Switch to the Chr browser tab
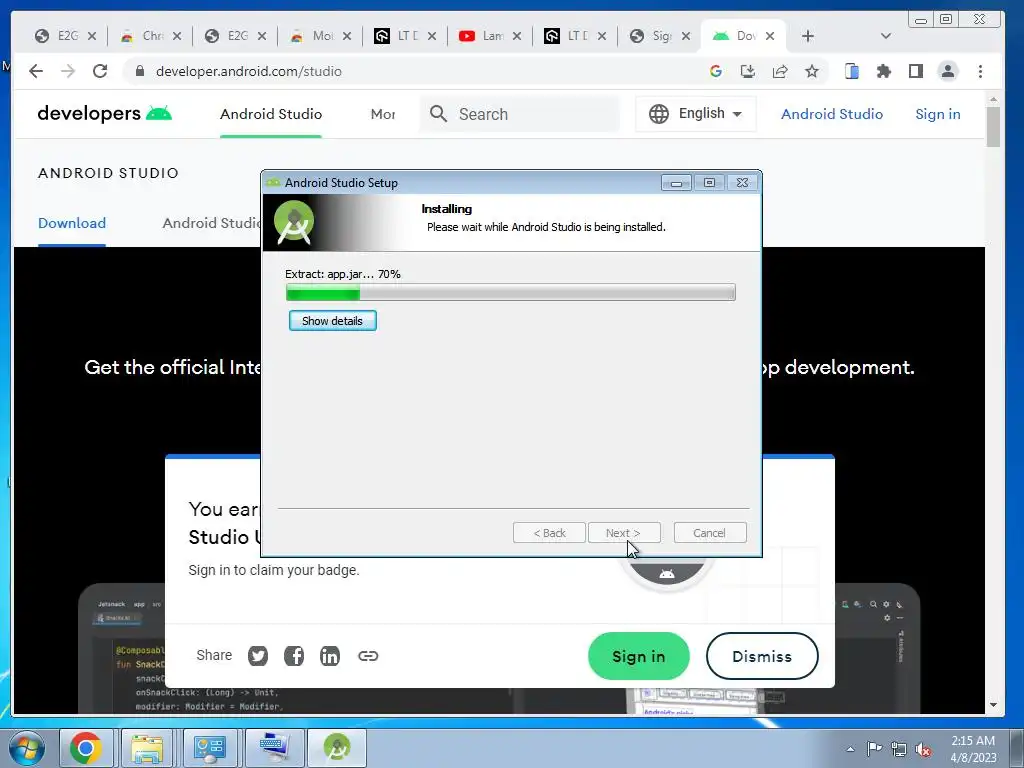 pos(151,36)
